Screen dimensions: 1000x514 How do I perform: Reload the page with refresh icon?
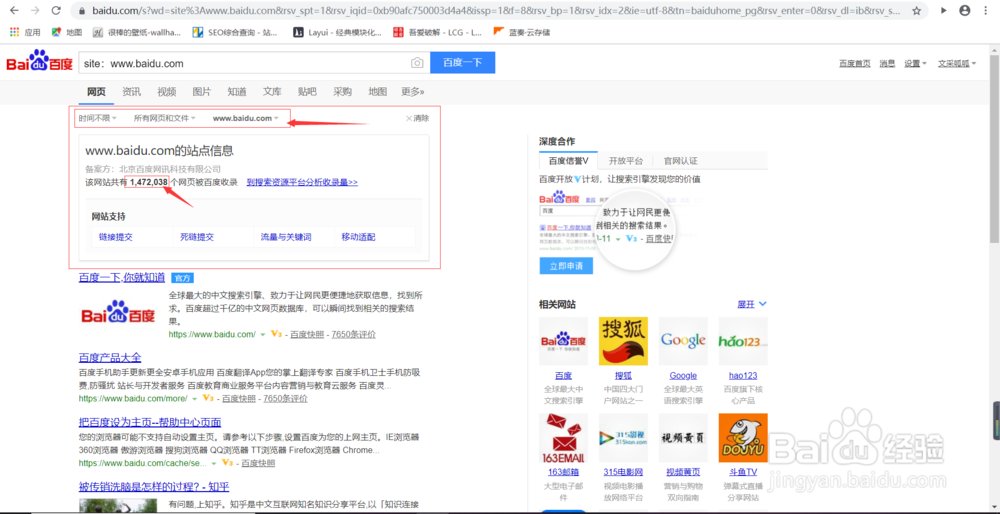click(x=56, y=11)
